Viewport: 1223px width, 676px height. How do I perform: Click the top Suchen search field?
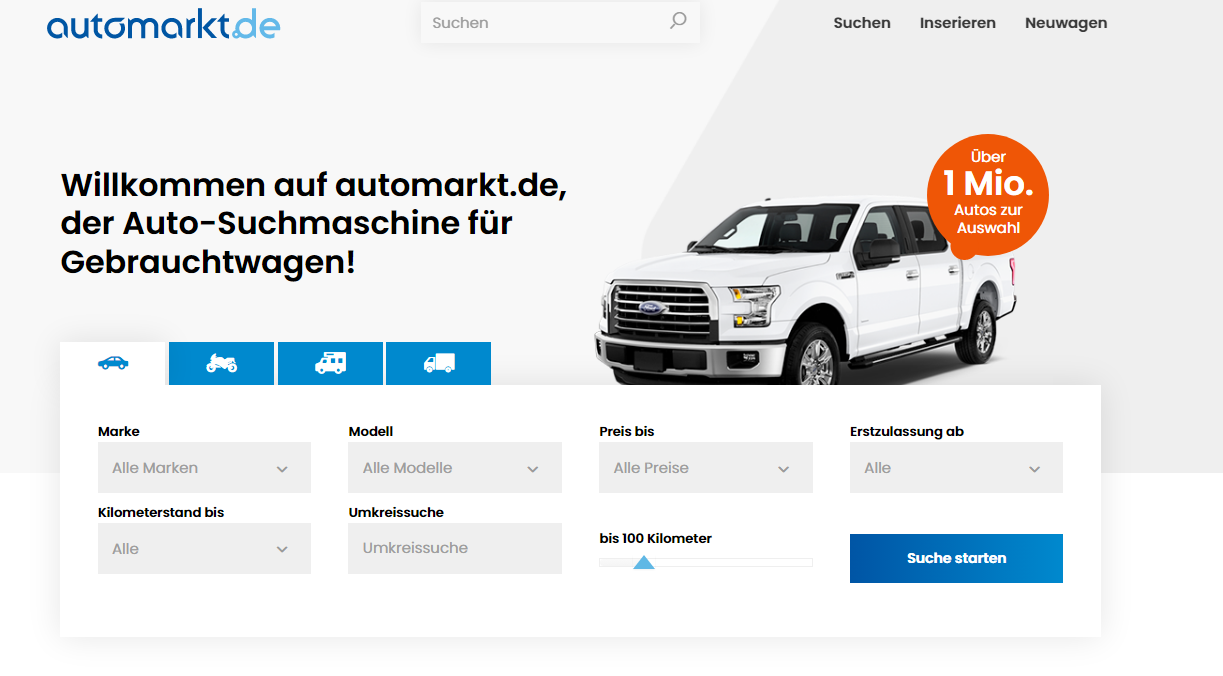[545, 22]
